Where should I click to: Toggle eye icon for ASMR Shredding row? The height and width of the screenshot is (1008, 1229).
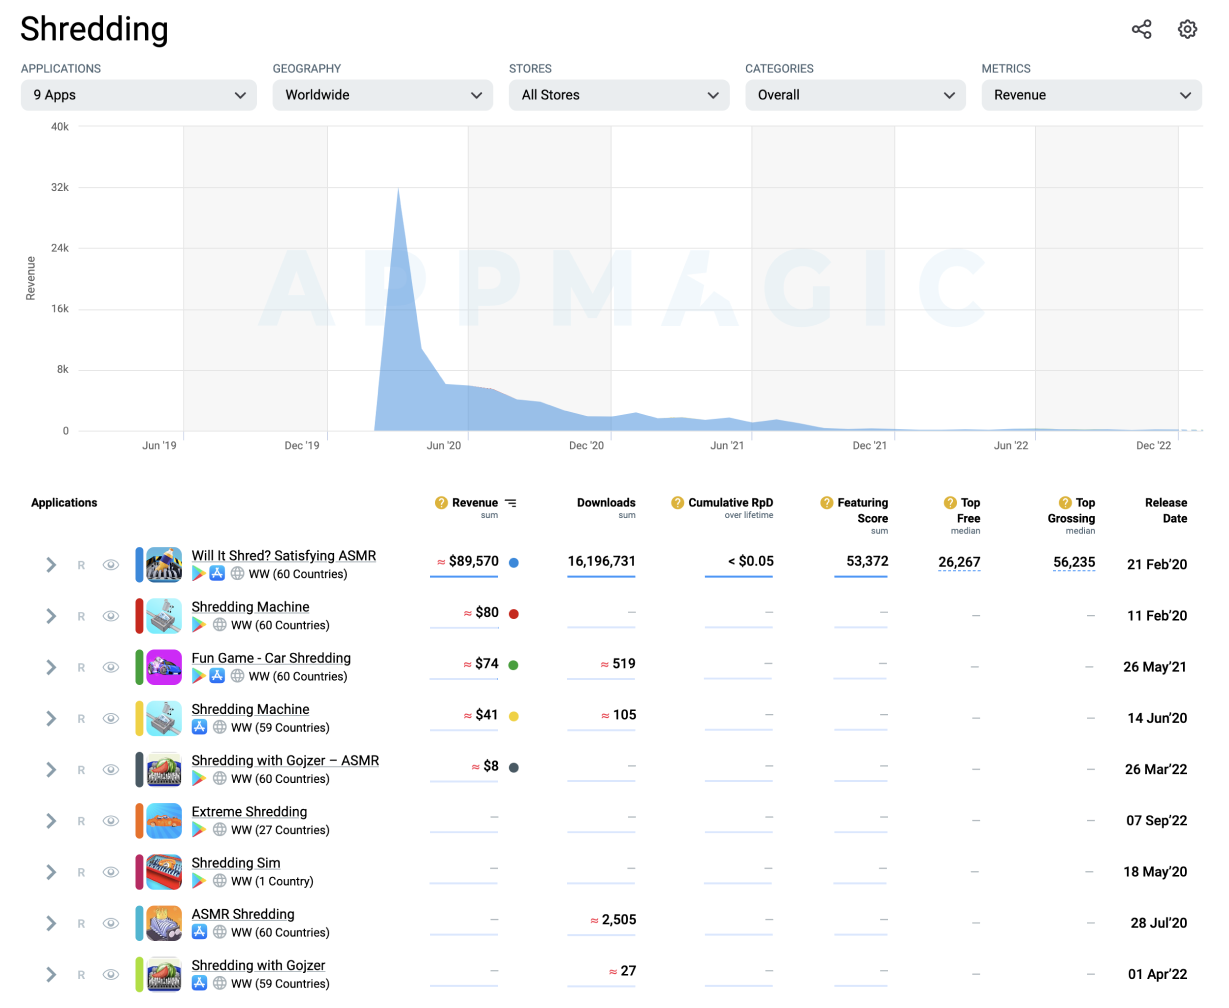pyautogui.click(x=111, y=923)
